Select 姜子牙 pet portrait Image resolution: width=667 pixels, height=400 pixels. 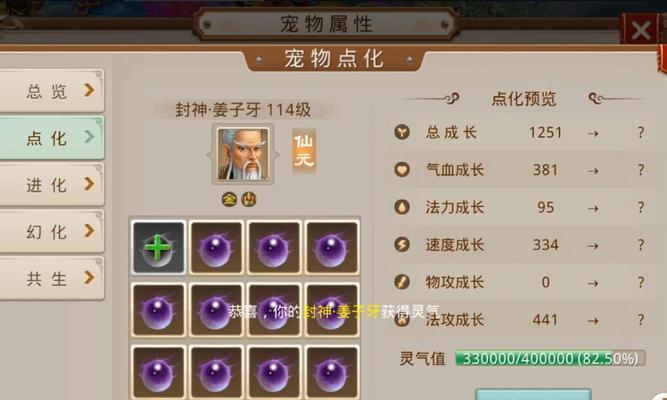[243, 155]
